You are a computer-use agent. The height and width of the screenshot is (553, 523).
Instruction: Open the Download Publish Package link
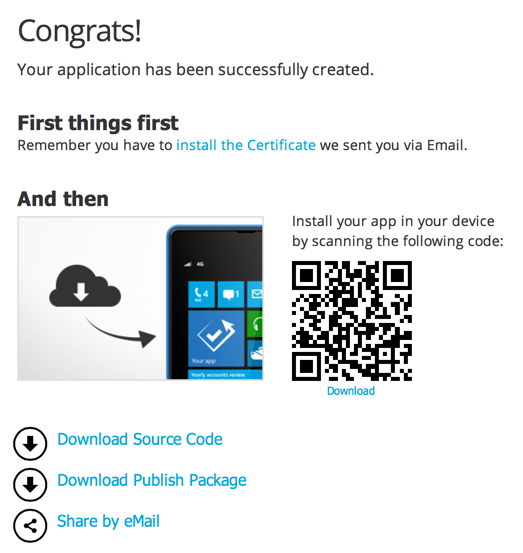tap(152, 480)
